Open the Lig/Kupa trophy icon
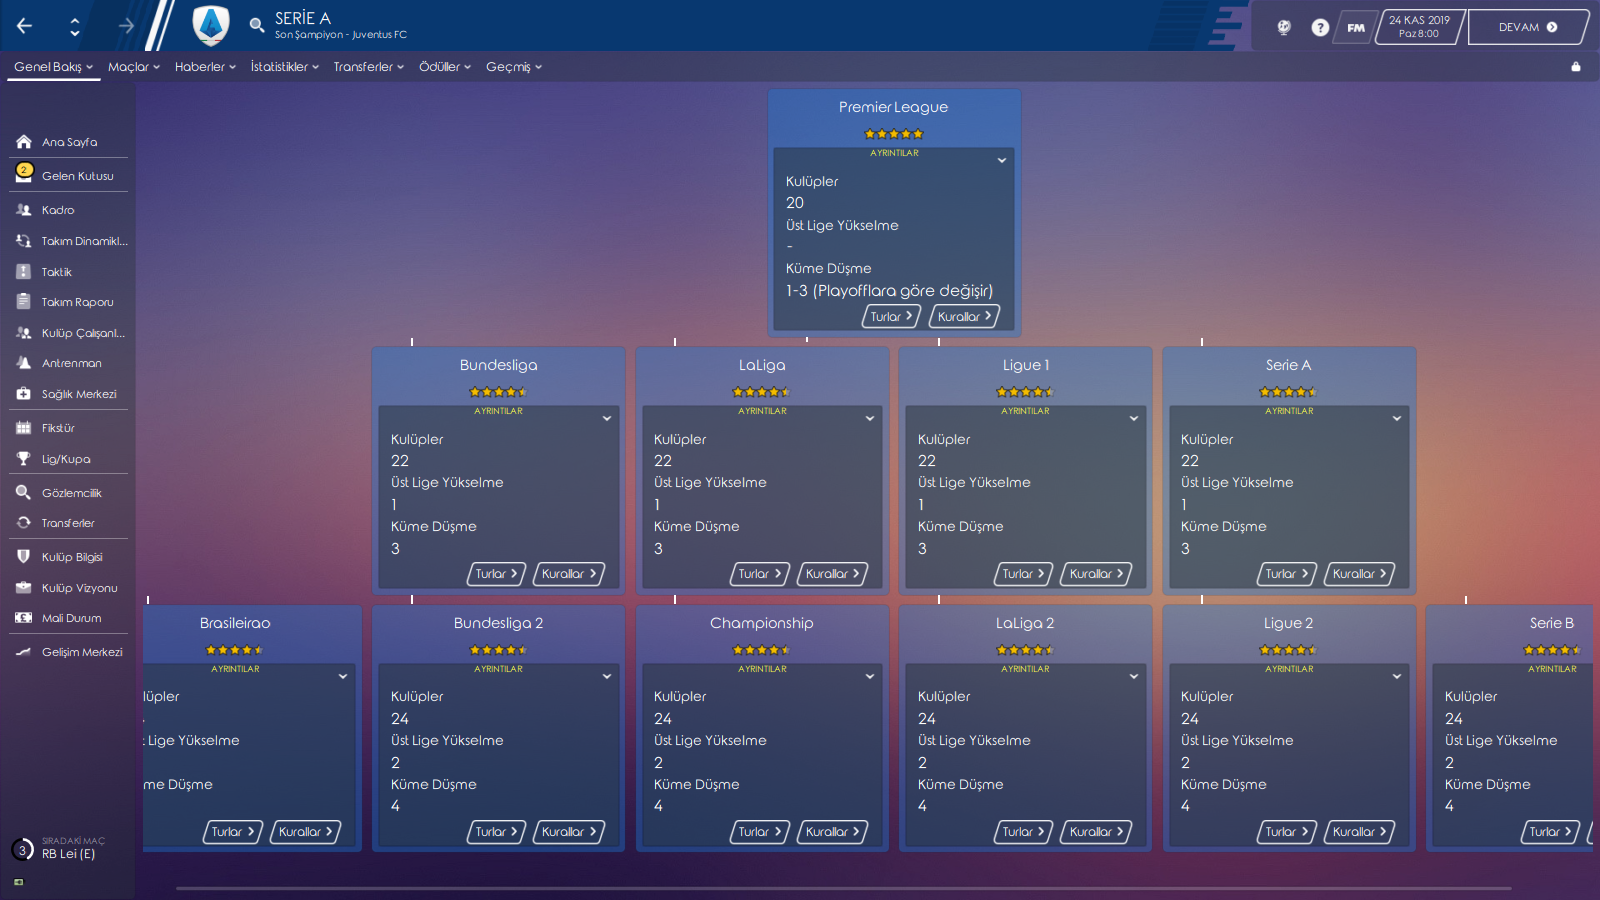This screenshot has width=1600, height=900. point(24,459)
